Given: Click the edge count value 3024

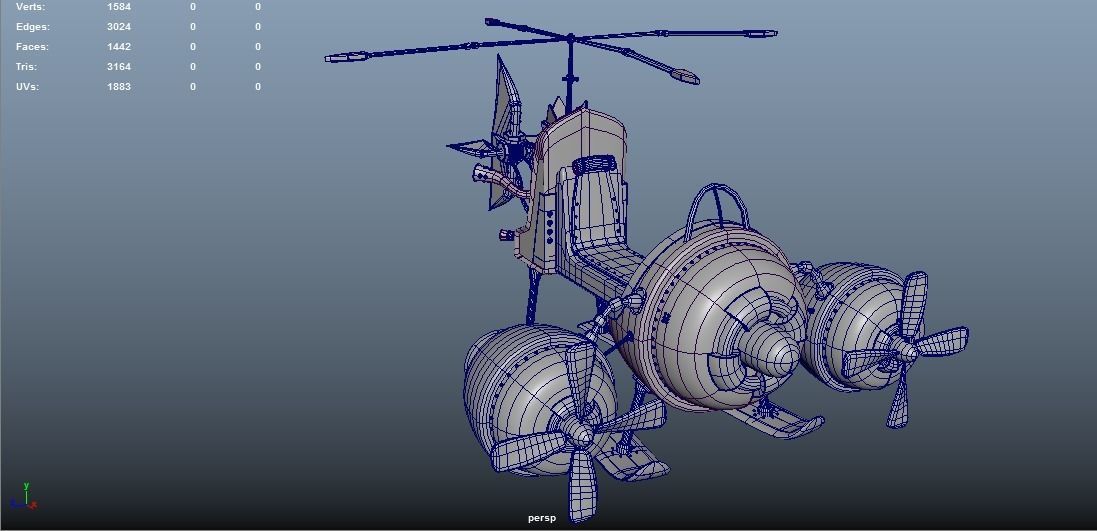Looking at the screenshot, I should coord(119,27).
